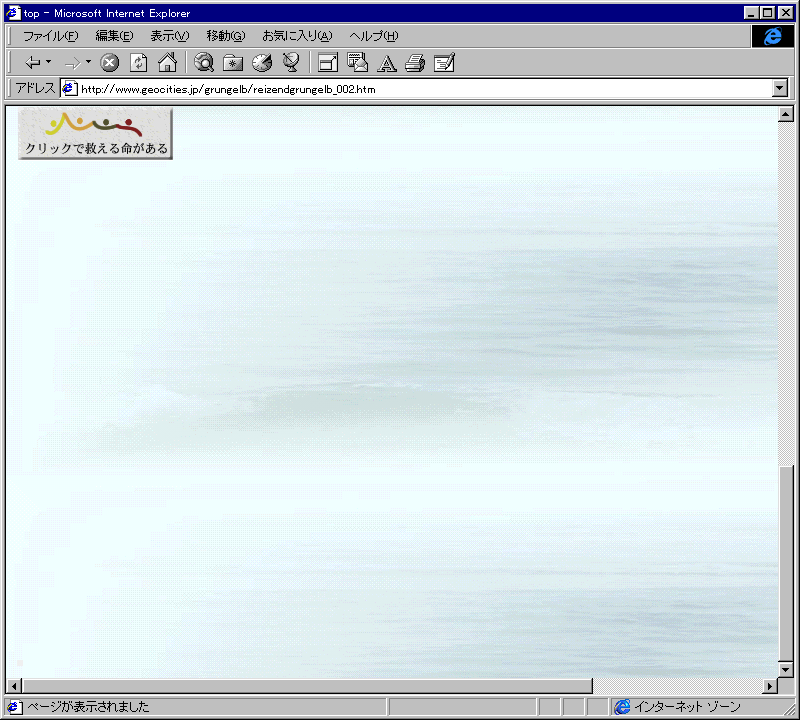Screen dimensions: 800x720
Task: Print the page with the printer icon
Action: (x=415, y=63)
